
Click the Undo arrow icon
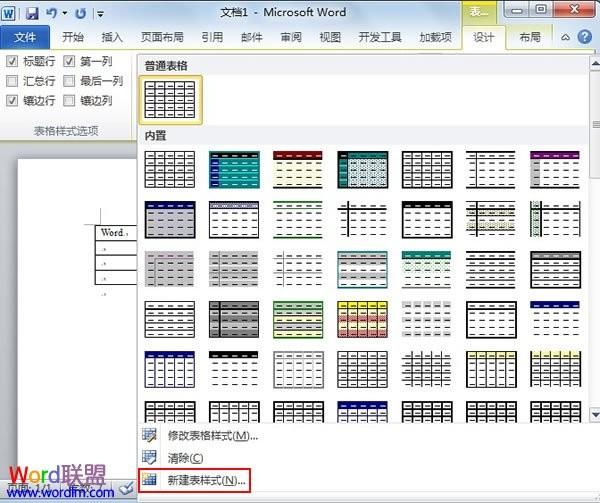(51, 13)
